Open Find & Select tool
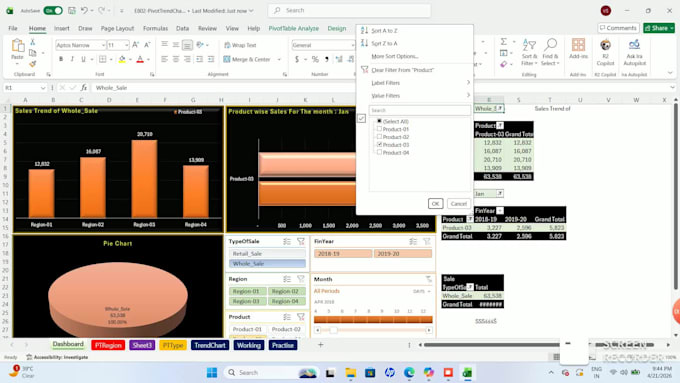The height and width of the screenshot is (383, 680). [x=550, y=52]
